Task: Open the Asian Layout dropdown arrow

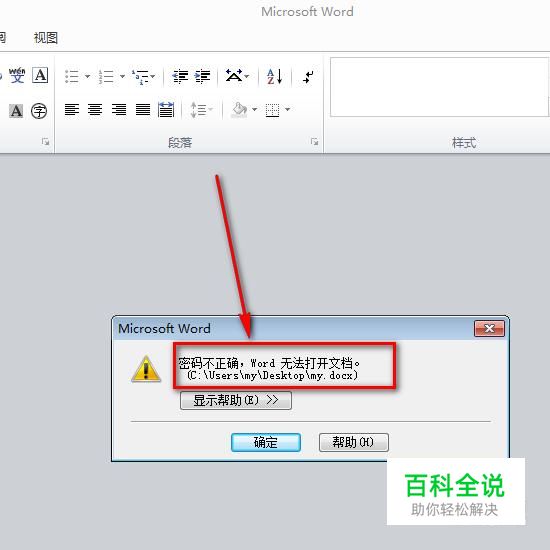Action: click(x=247, y=76)
